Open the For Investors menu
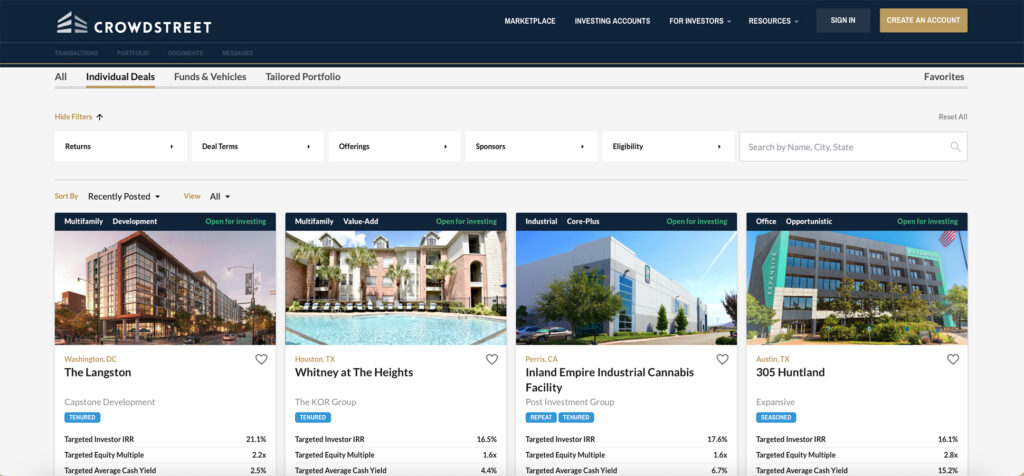Viewport: 1024px width, 476px height. click(x=699, y=21)
